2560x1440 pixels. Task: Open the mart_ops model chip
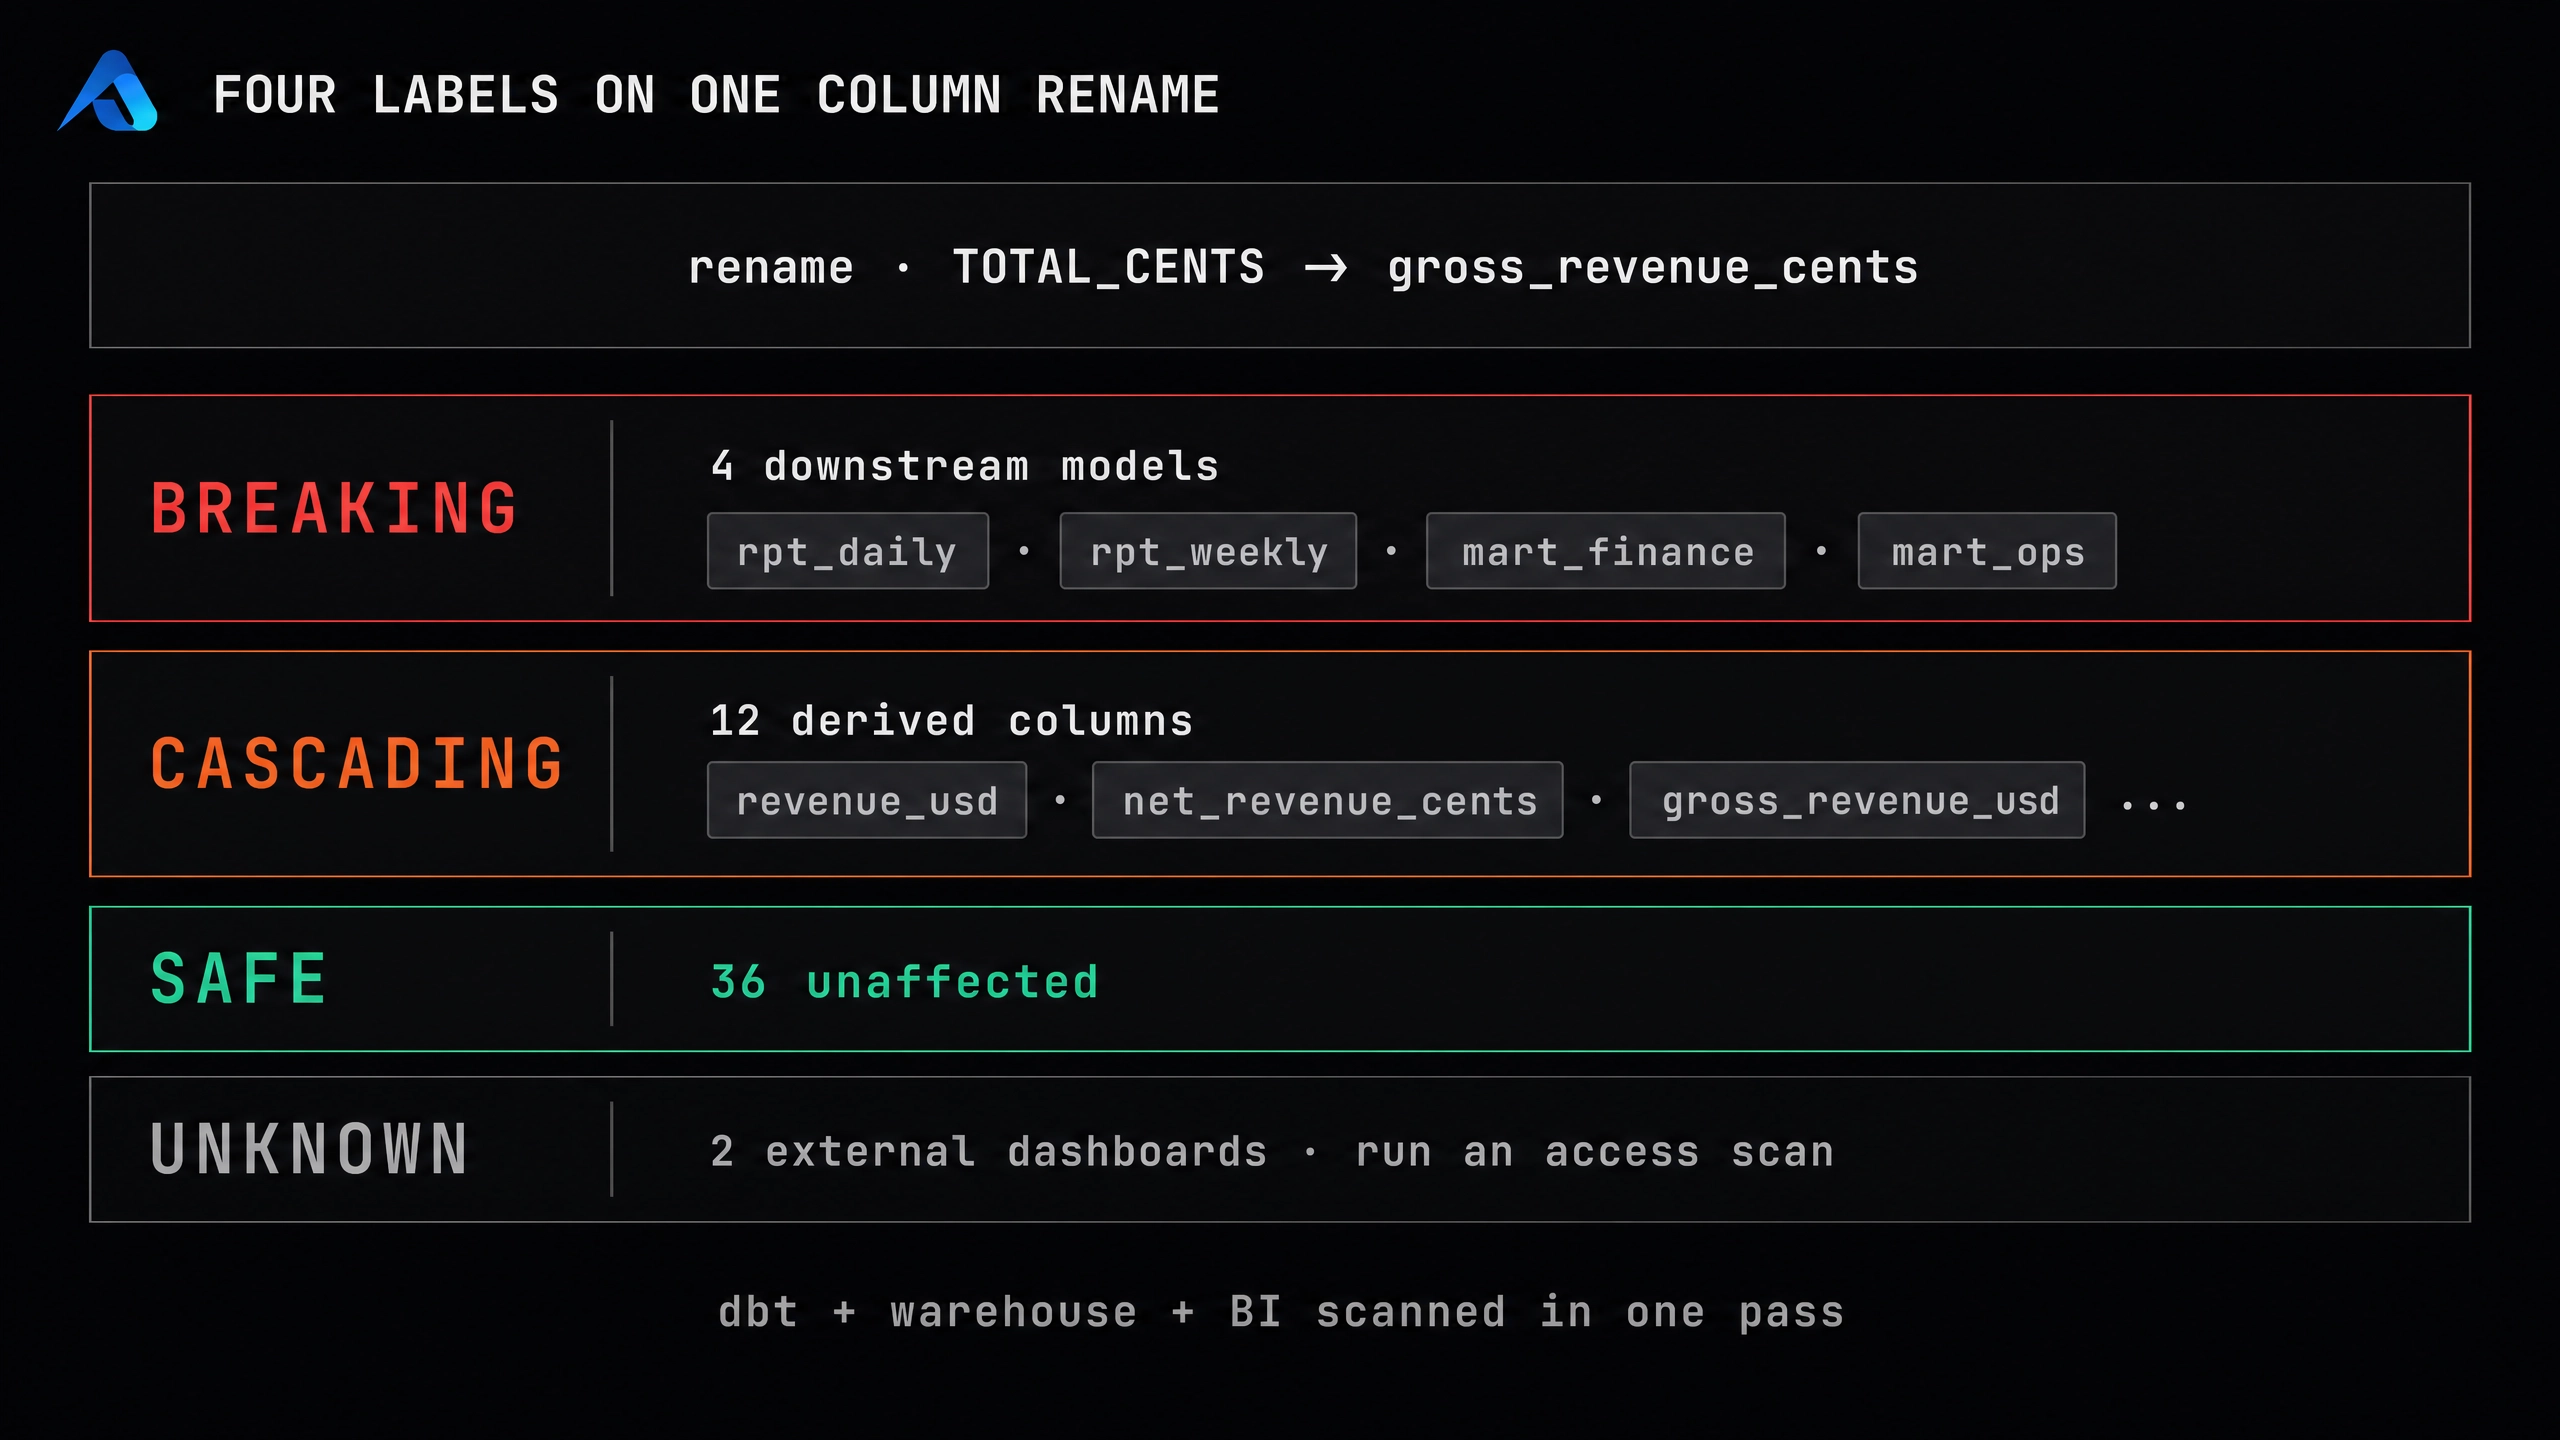pyautogui.click(x=1987, y=551)
